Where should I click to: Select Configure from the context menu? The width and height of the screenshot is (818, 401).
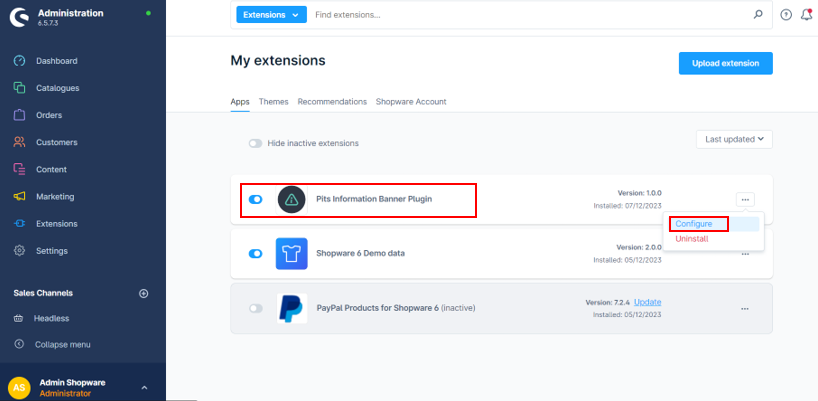tap(693, 224)
